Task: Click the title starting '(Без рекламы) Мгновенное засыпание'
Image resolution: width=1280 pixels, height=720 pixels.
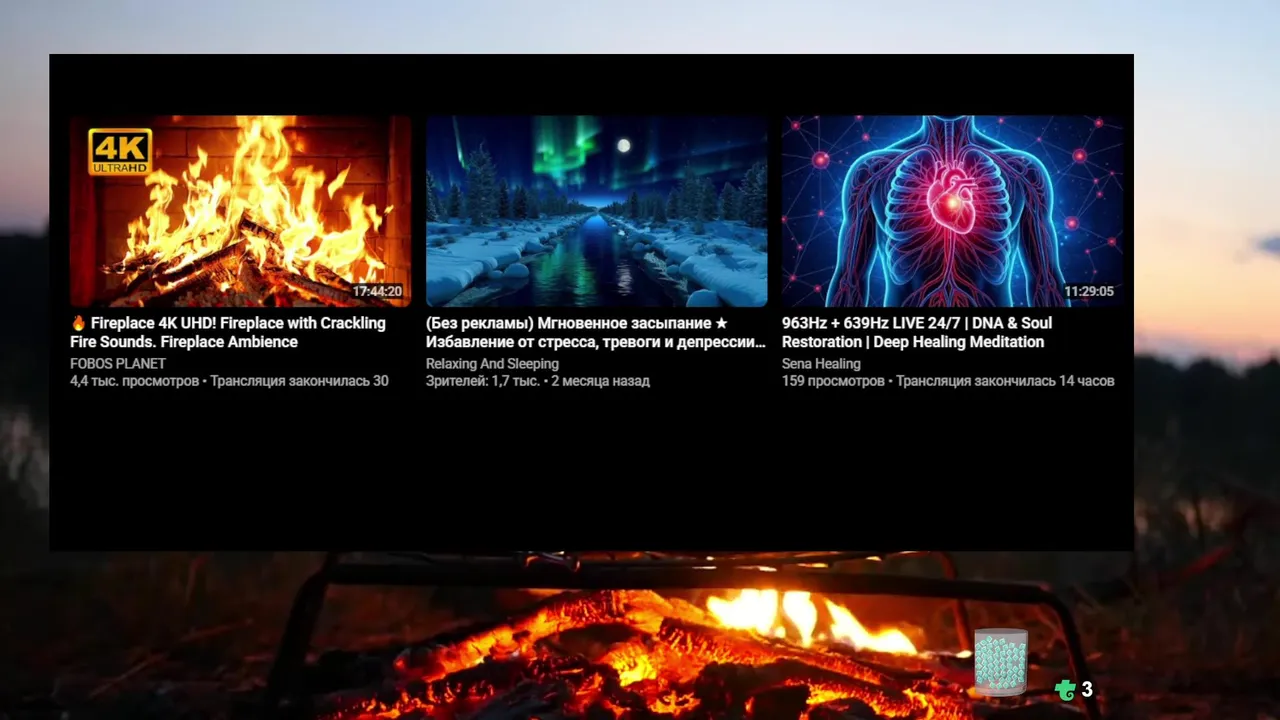Action: 596,332
